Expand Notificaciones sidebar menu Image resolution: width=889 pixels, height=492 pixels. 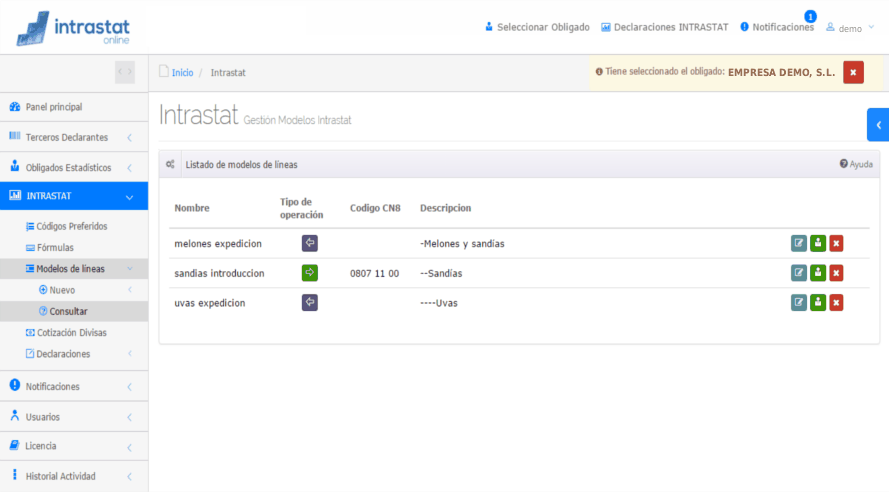coord(74,387)
